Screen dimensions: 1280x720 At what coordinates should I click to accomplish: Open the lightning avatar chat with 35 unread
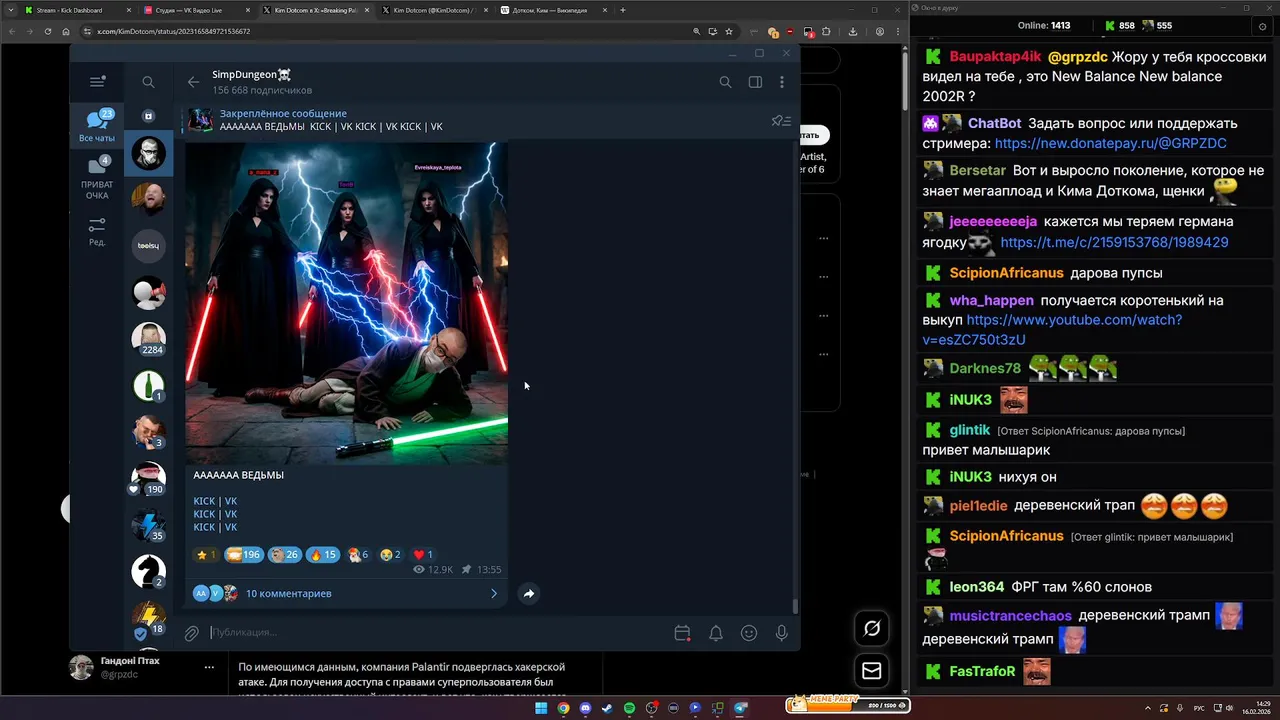pos(148,525)
